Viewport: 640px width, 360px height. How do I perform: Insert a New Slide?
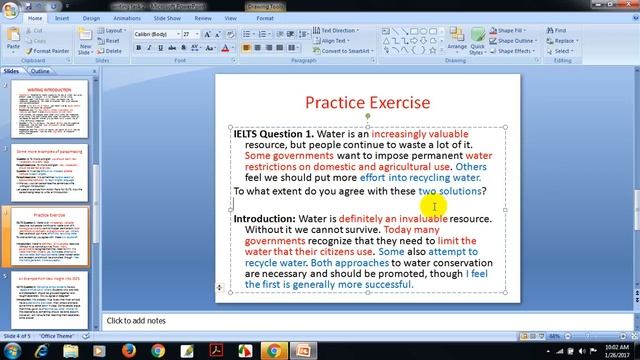(x=85, y=41)
